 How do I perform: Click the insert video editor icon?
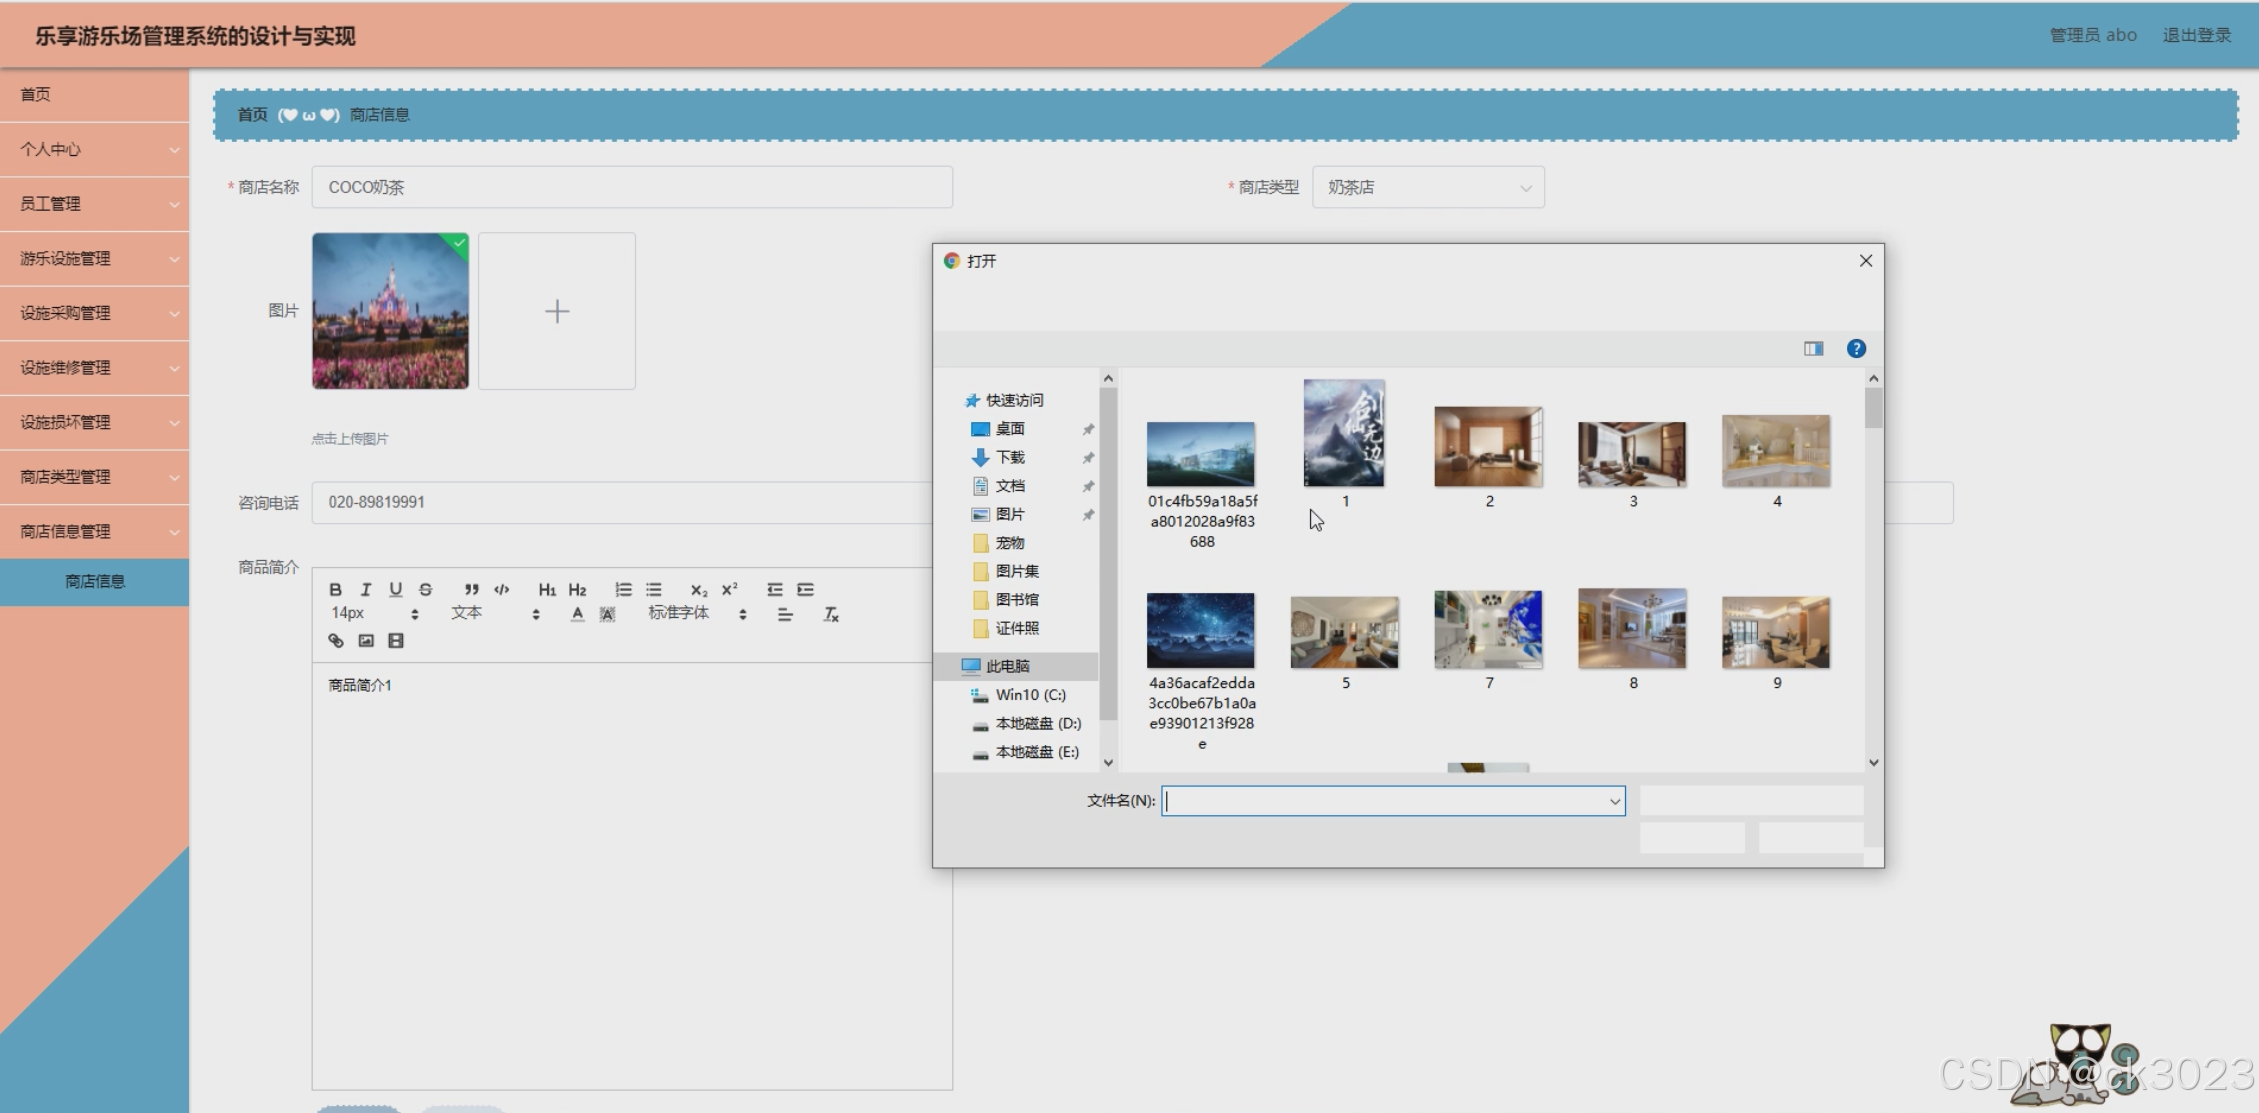(396, 641)
